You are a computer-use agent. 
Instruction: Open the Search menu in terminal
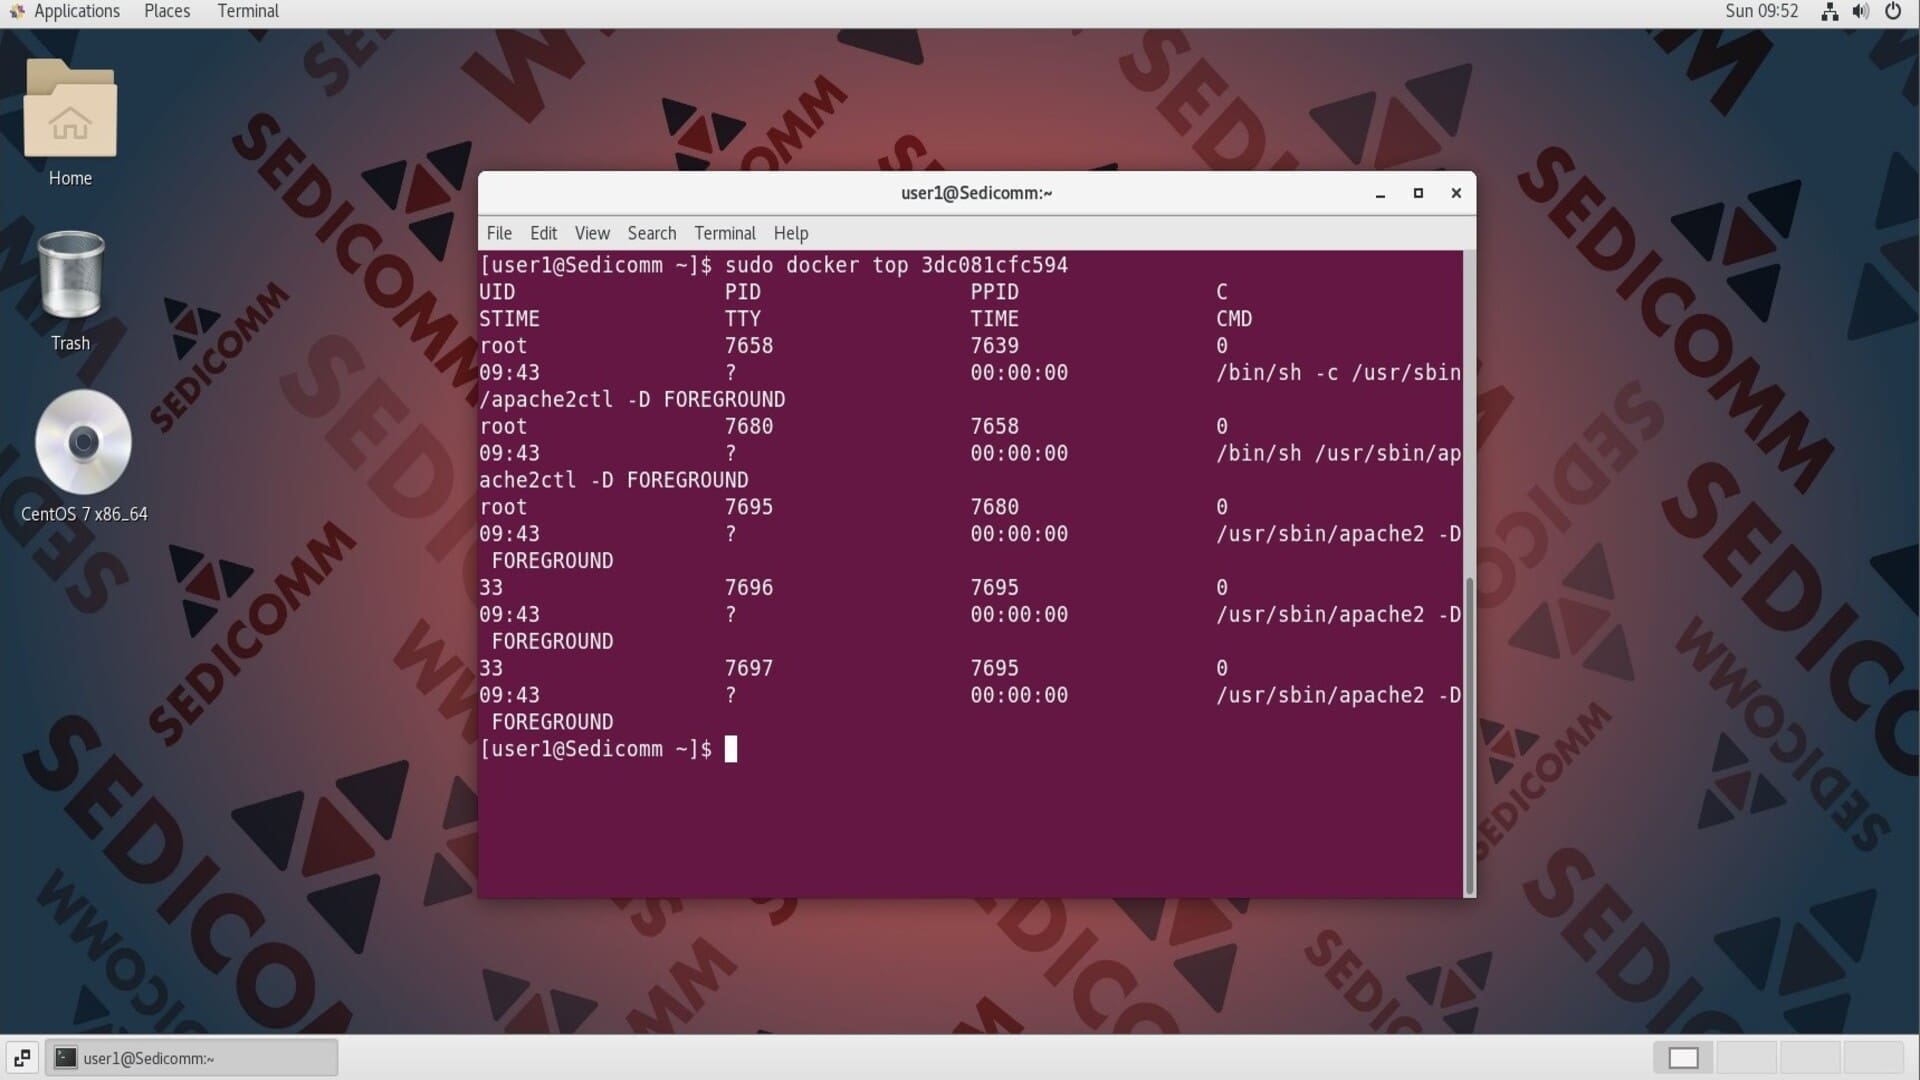click(652, 233)
